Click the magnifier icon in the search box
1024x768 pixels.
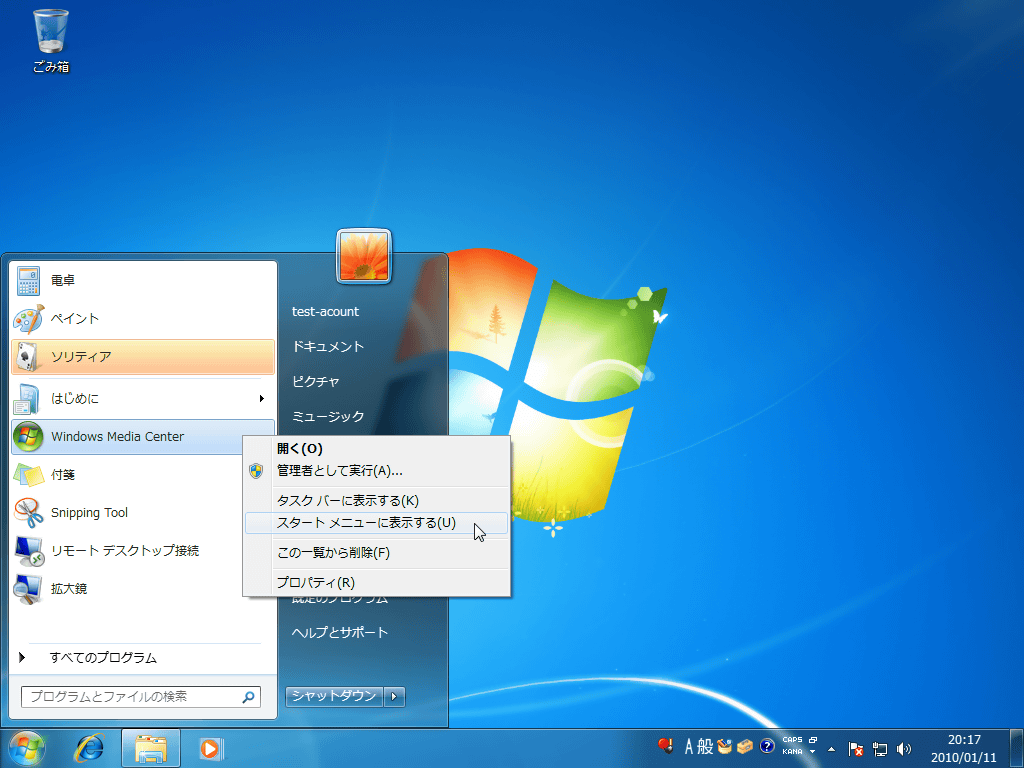click(248, 697)
